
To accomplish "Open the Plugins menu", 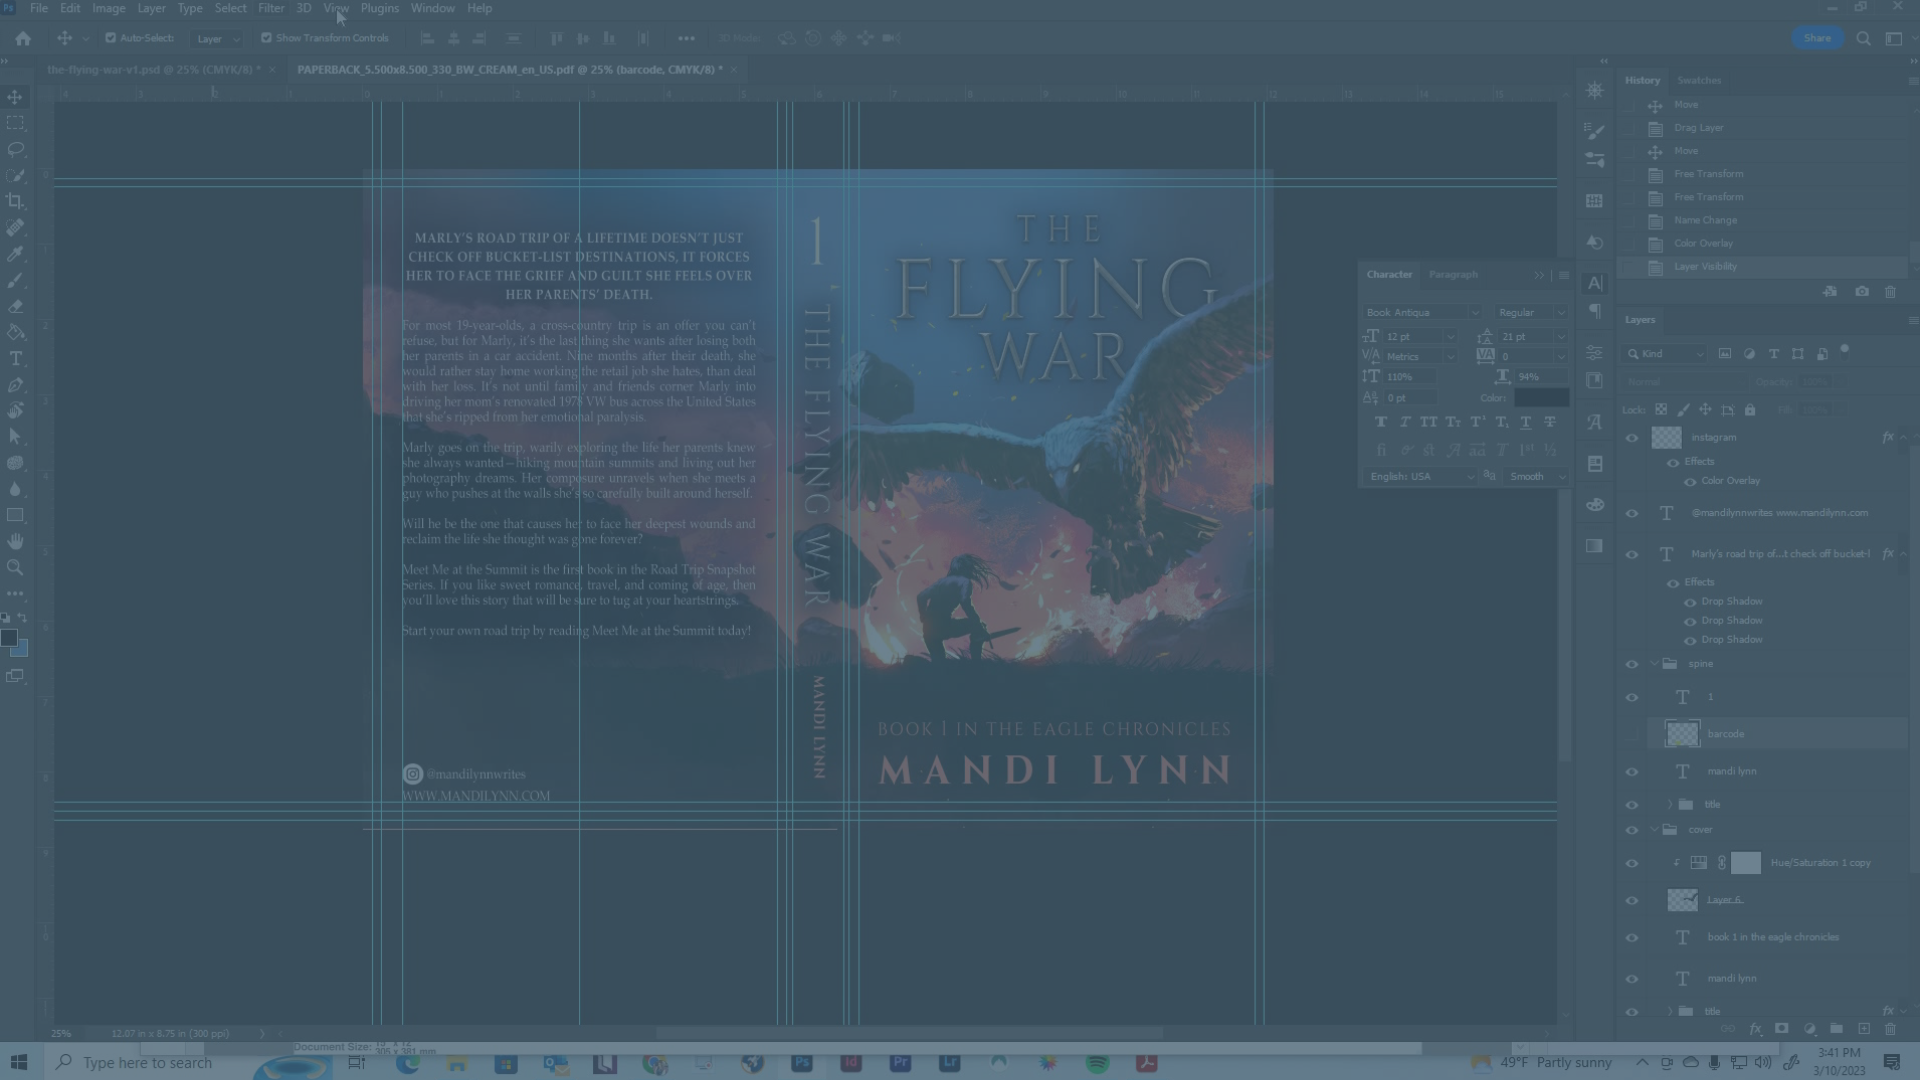I will pos(379,8).
